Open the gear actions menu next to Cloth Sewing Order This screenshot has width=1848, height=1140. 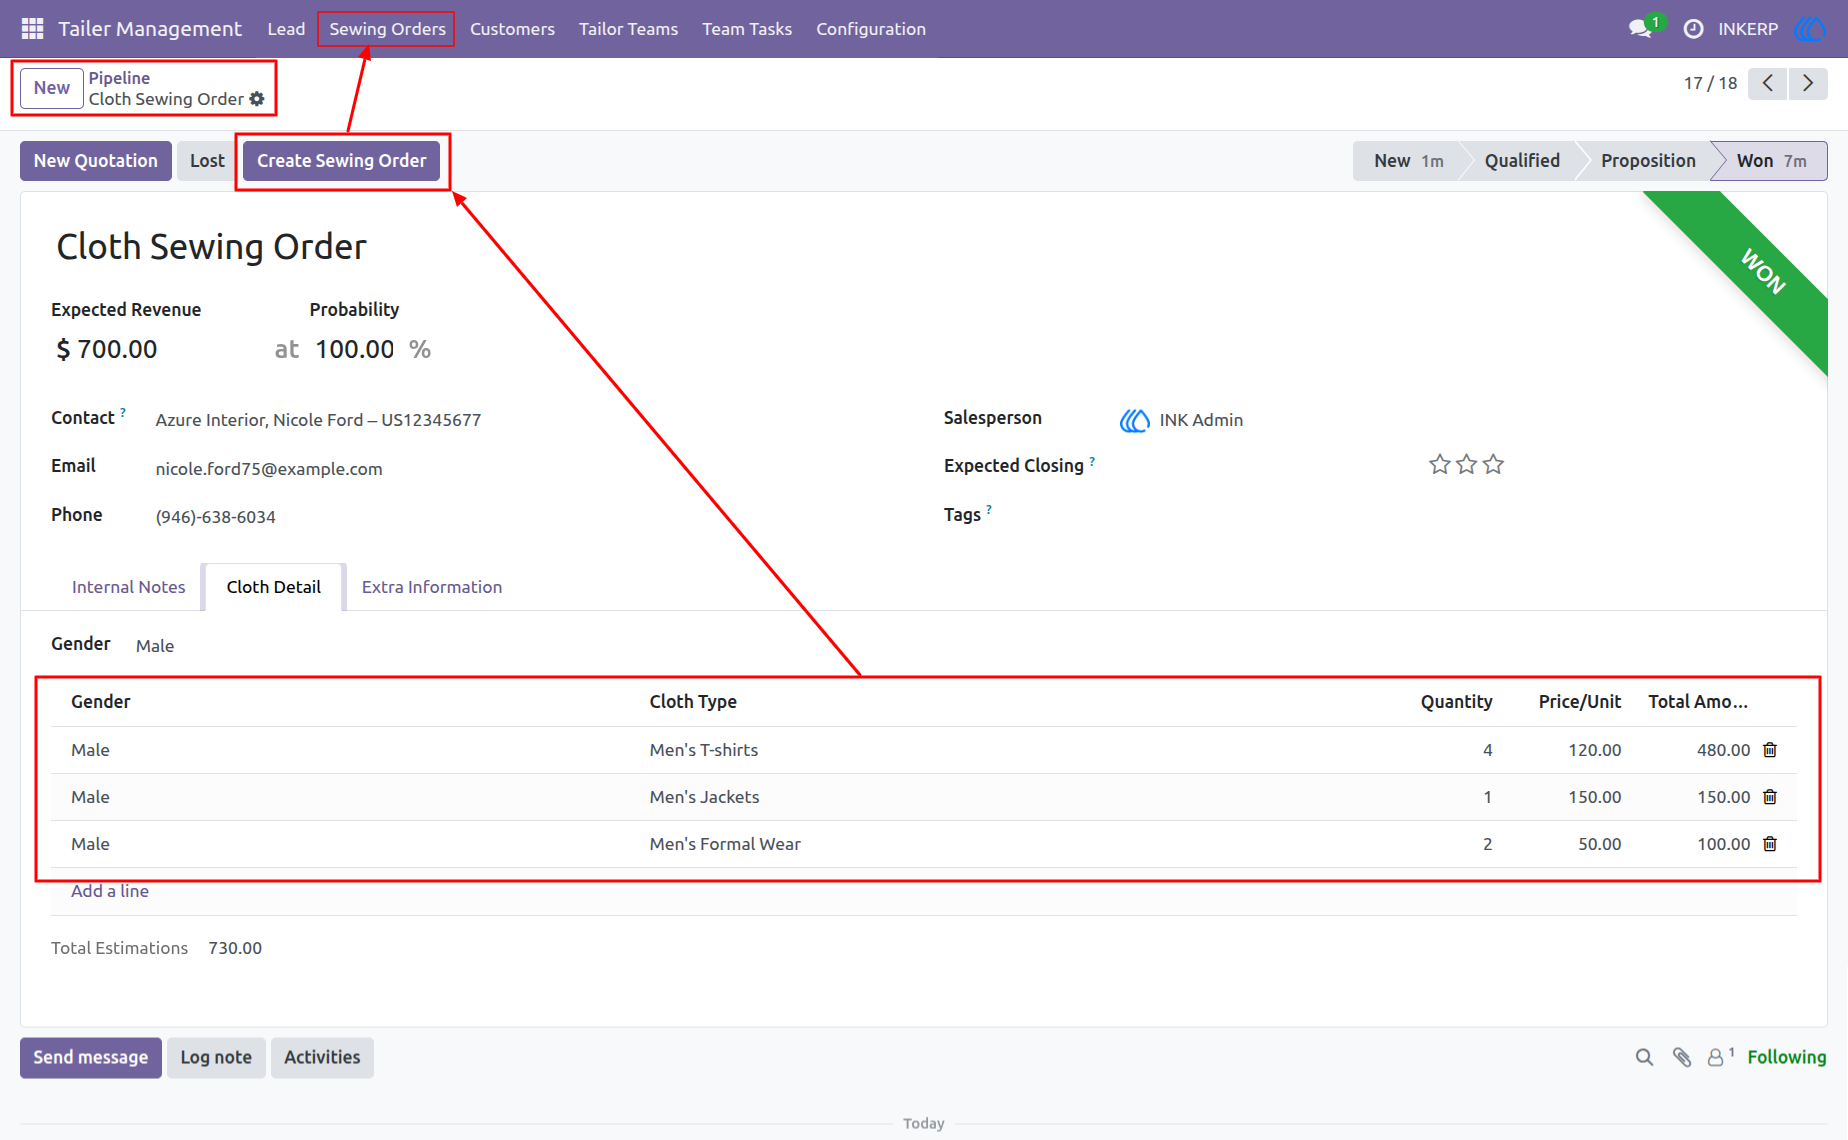[257, 99]
